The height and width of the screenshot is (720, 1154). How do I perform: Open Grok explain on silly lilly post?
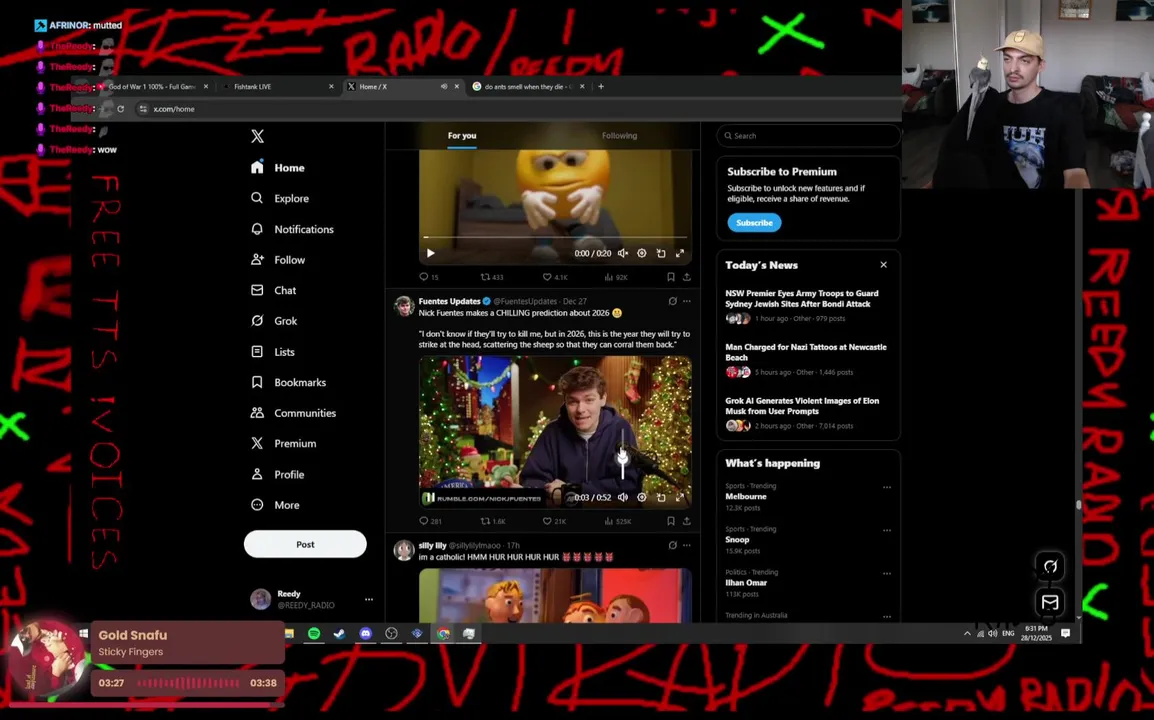coord(673,546)
